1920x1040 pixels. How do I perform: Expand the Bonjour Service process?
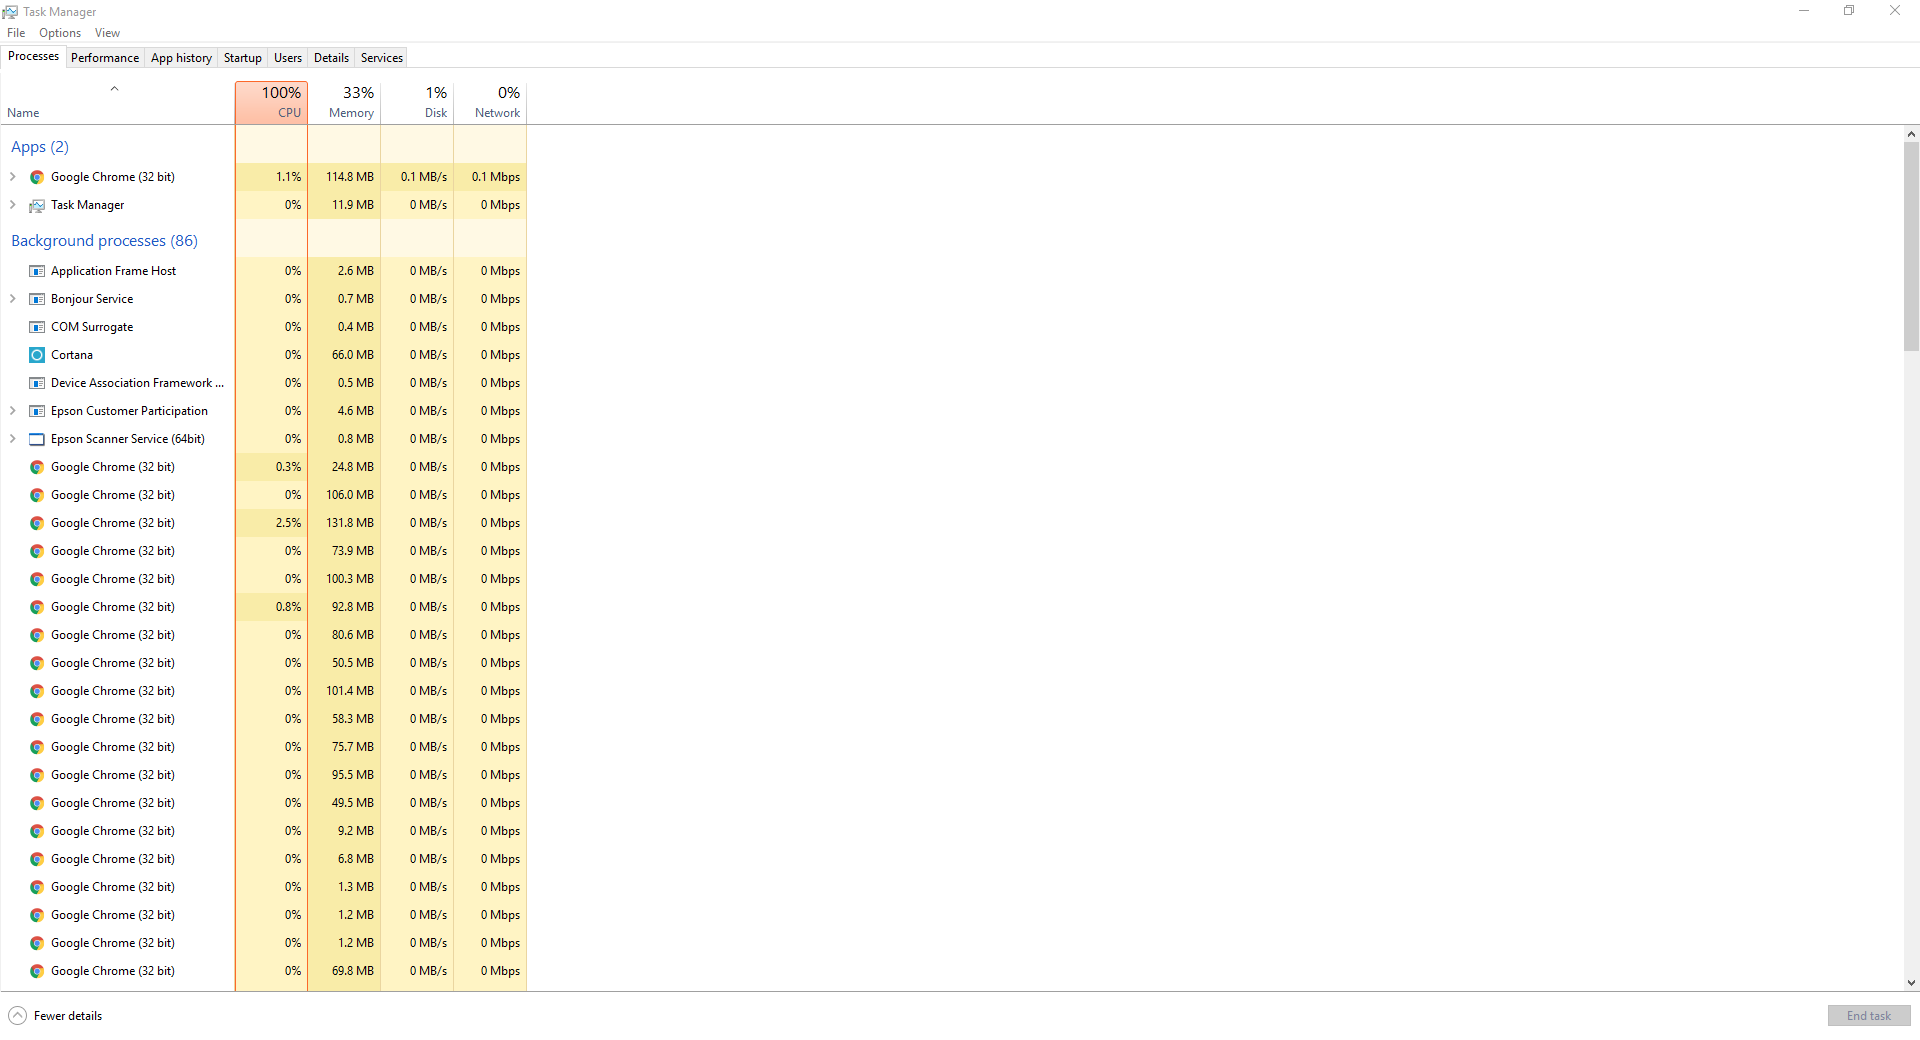[x=12, y=299]
